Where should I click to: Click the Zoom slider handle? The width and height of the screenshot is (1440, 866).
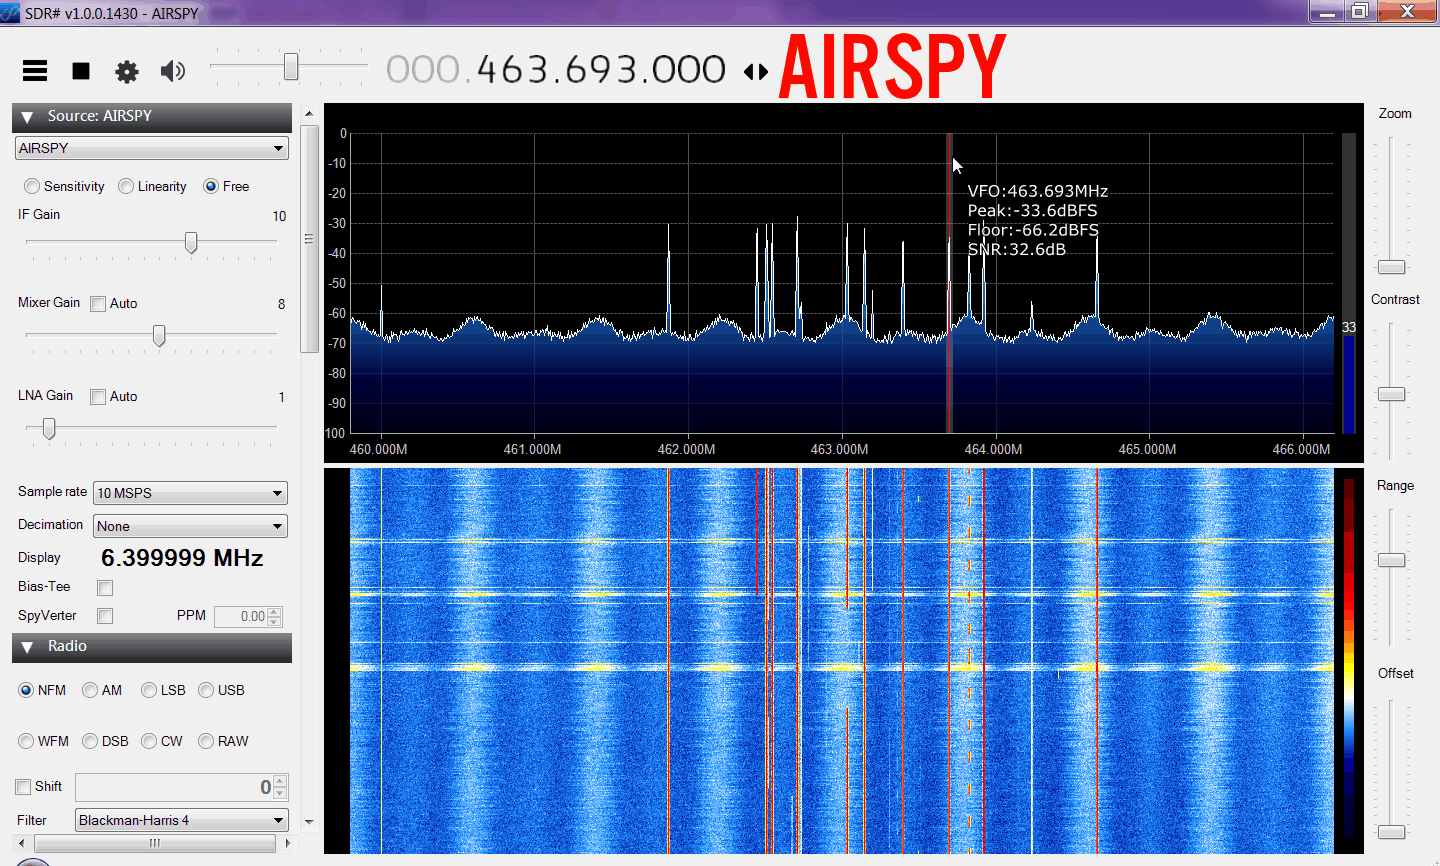1392,267
